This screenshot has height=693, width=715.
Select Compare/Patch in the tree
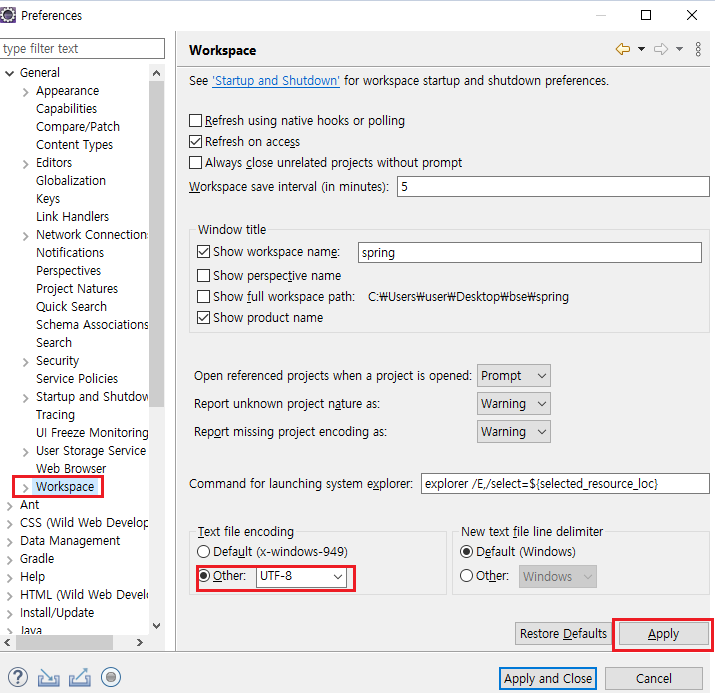click(x=78, y=126)
